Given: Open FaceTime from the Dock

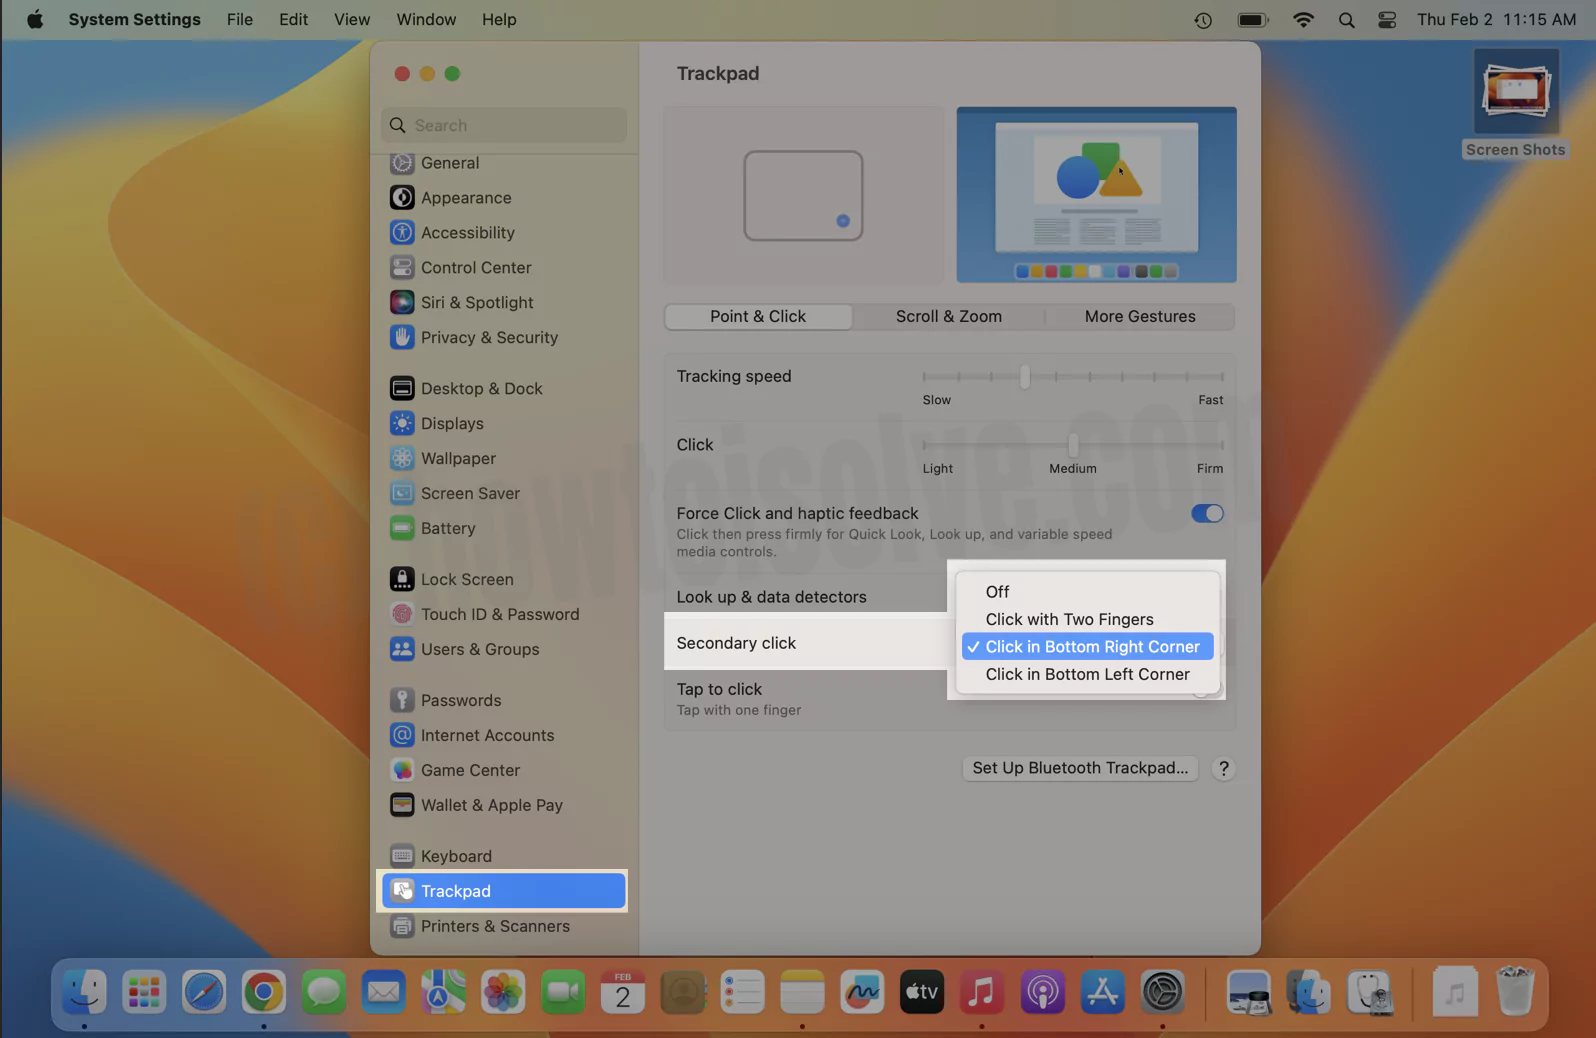Looking at the screenshot, I should pos(563,993).
